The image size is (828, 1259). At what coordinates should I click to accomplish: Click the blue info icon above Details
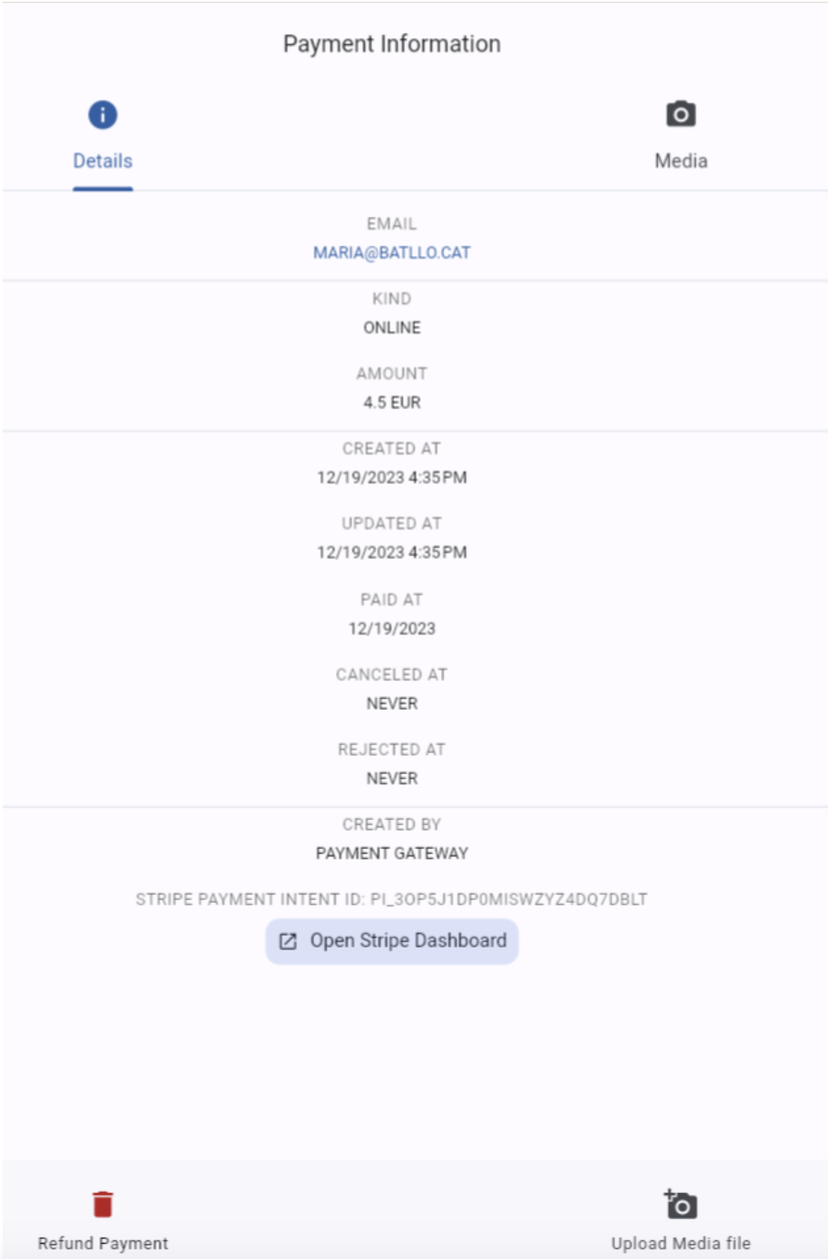[x=103, y=115]
